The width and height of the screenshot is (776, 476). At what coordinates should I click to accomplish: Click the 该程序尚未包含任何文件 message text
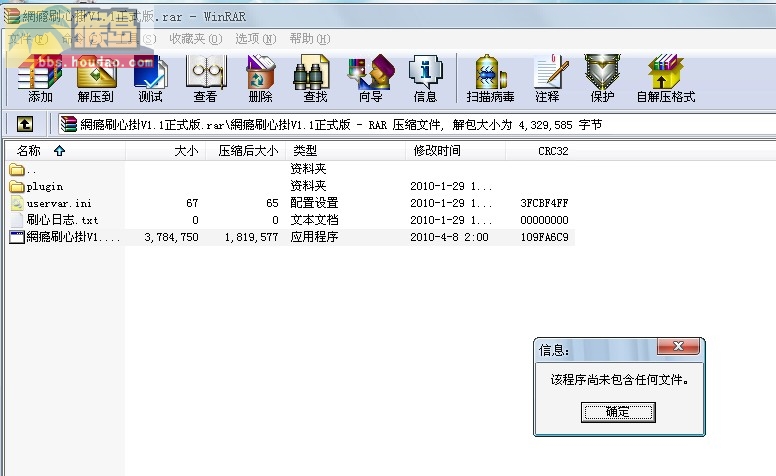619,380
